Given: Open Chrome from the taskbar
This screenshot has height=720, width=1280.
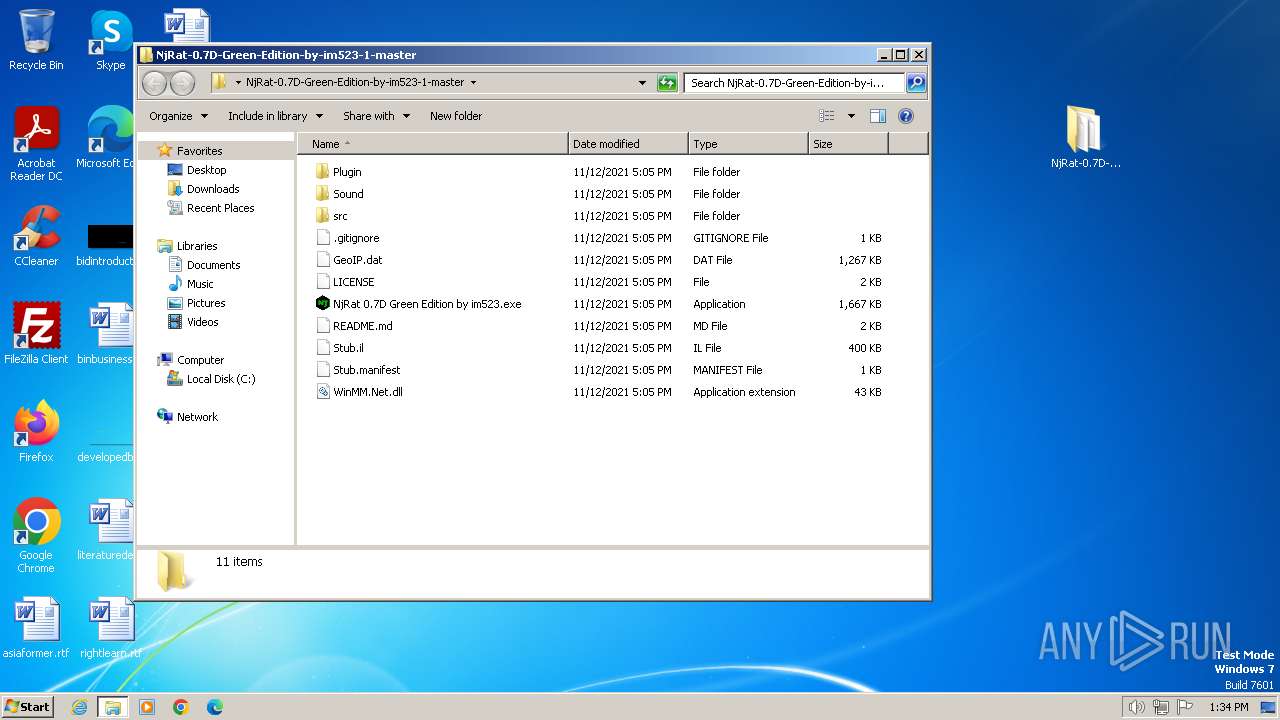Looking at the screenshot, I should [181, 707].
